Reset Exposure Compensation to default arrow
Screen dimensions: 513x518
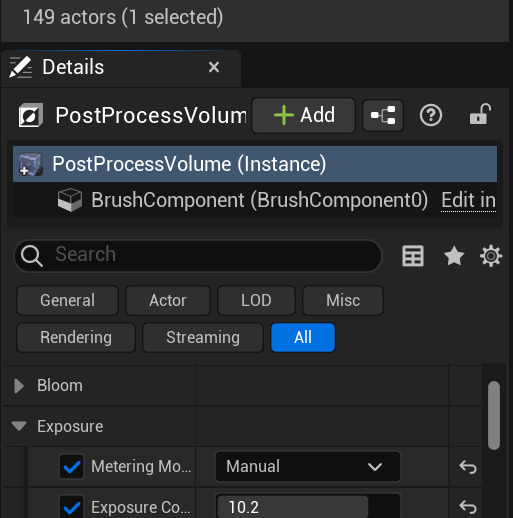468,507
